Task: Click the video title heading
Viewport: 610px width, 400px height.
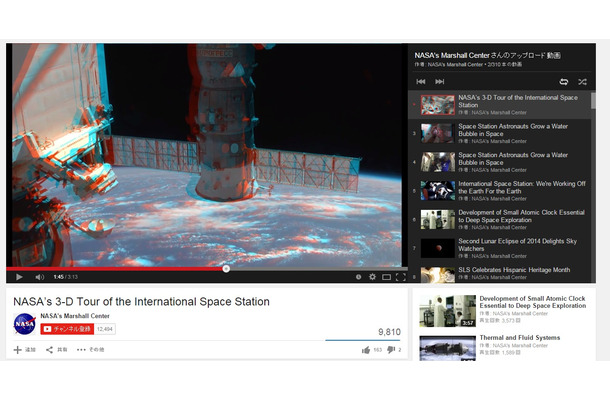Action: coord(141,302)
